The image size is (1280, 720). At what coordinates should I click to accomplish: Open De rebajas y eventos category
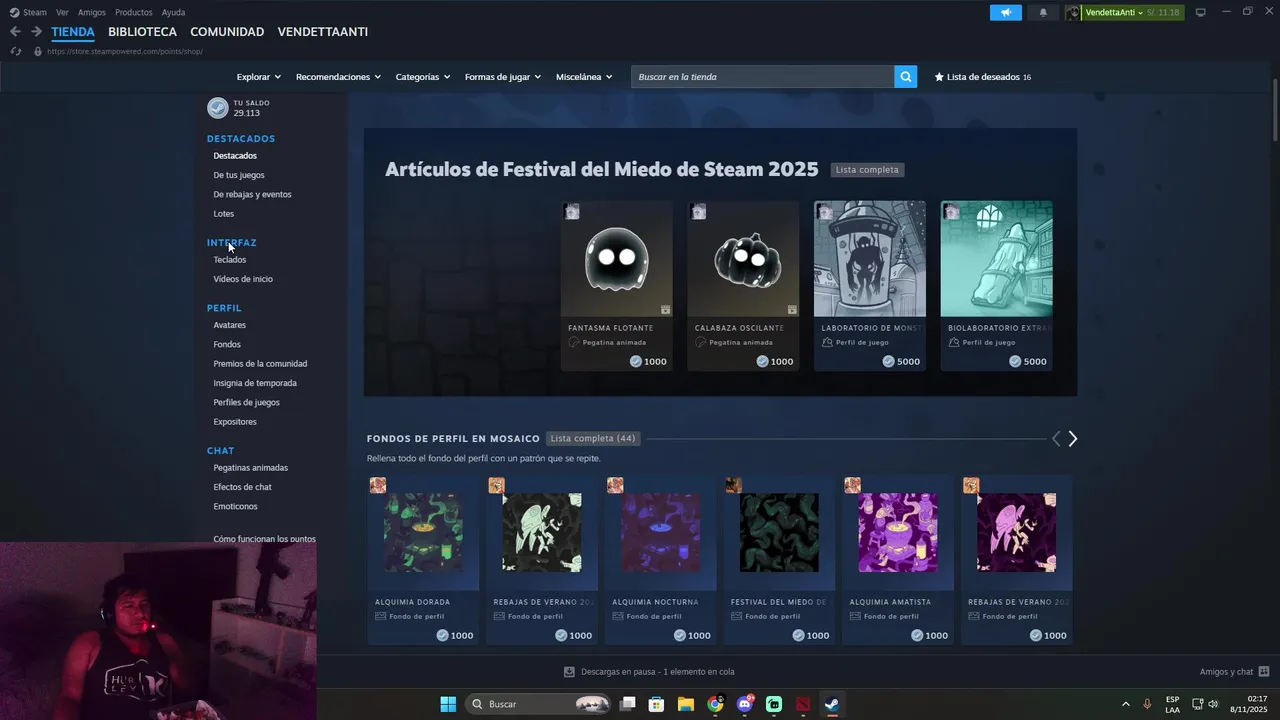tap(252, 194)
